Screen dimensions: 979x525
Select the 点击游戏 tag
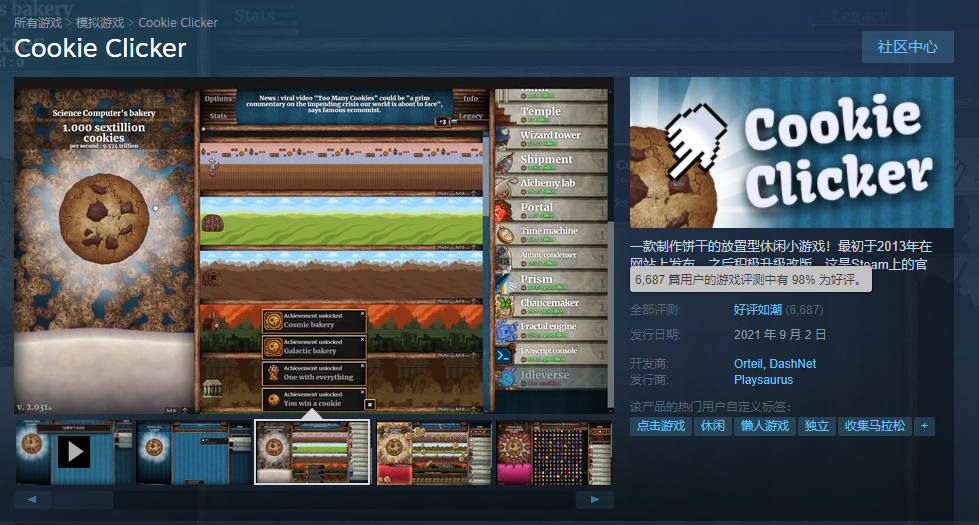(x=661, y=426)
